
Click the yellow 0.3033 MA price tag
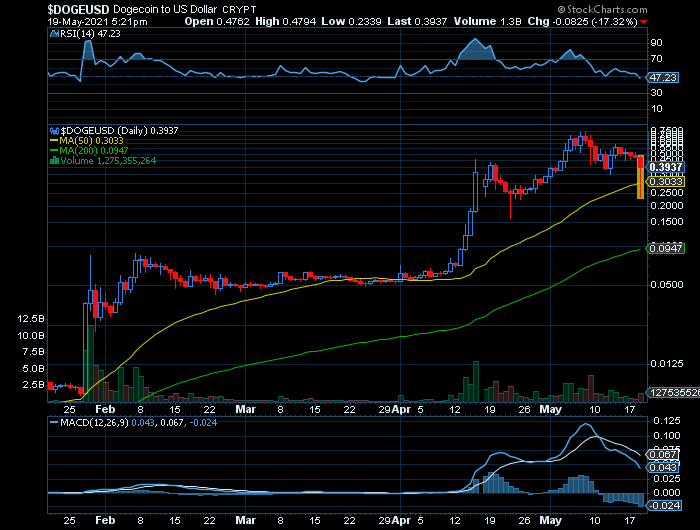tap(666, 181)
